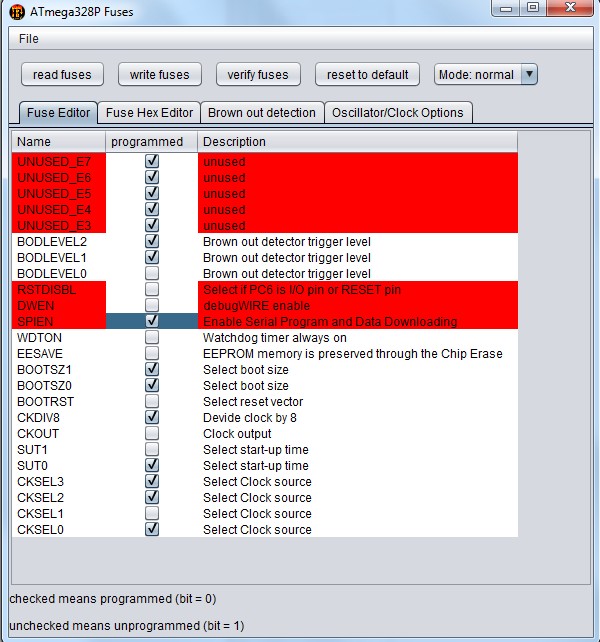Screen dimensions: 600x642
Task: Uncheck the CKSEL3 checkbox
Action: pos(152,481)
